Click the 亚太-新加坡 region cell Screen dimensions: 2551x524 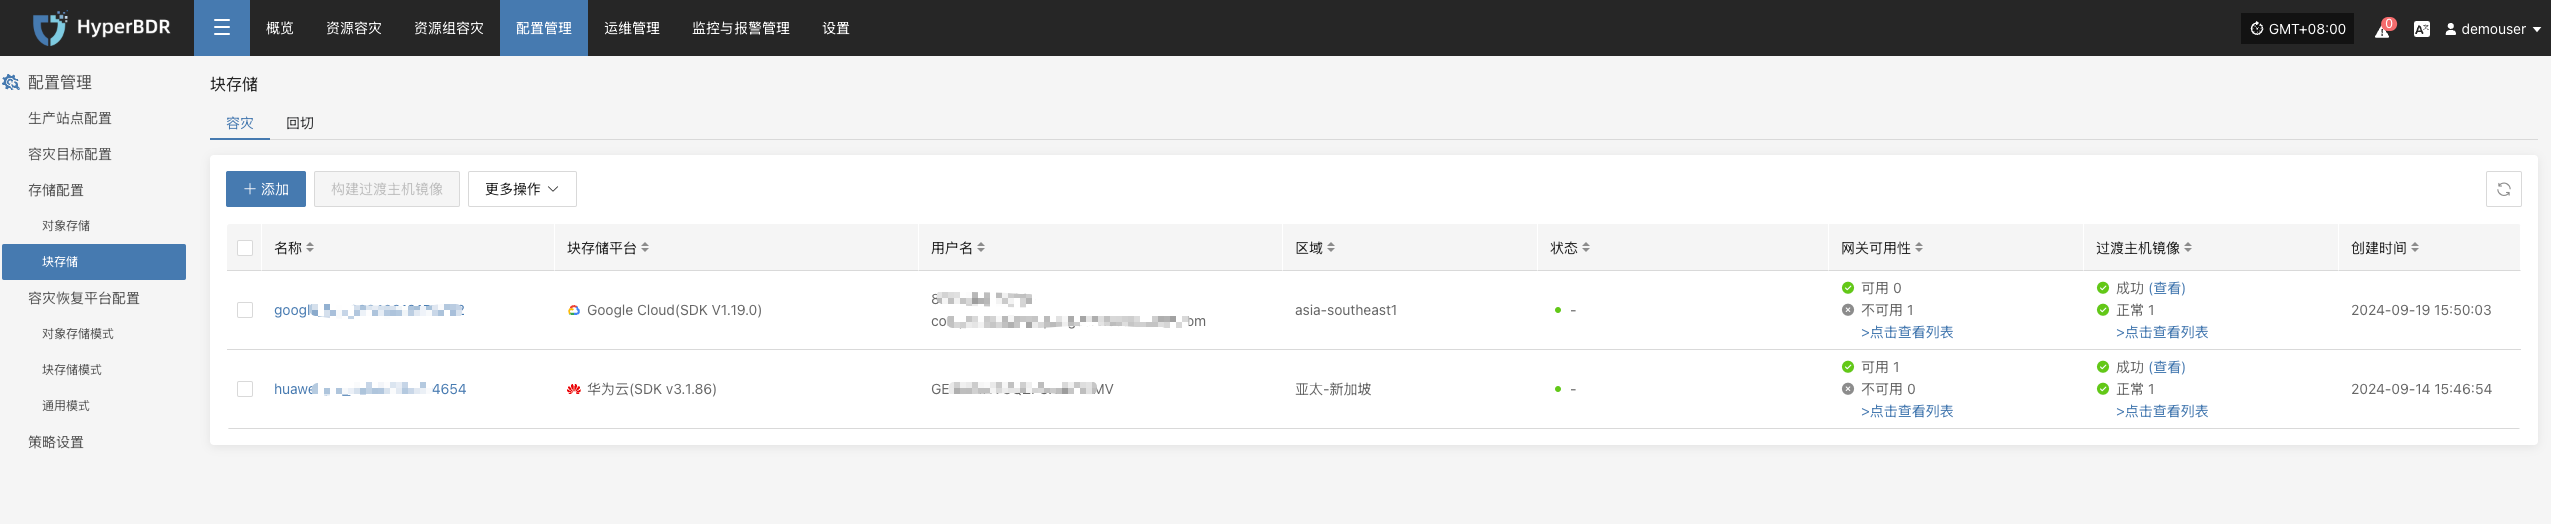click(x=1333, y=389)
